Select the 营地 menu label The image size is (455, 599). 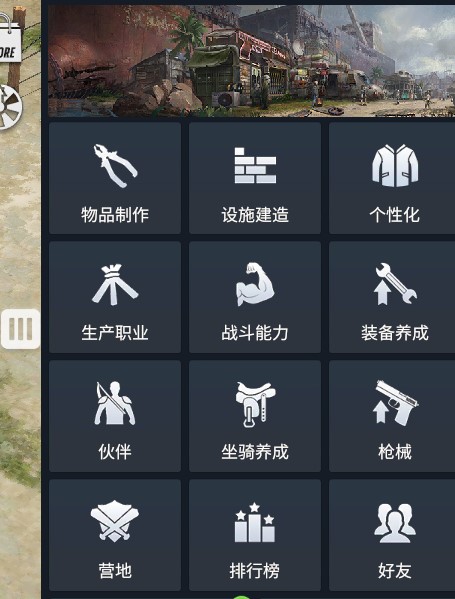pyautogui.click(x=115, y=571)
